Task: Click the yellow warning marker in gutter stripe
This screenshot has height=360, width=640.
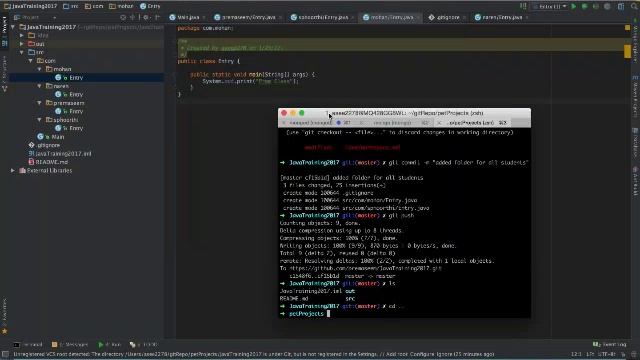Action: coord(627,51)
